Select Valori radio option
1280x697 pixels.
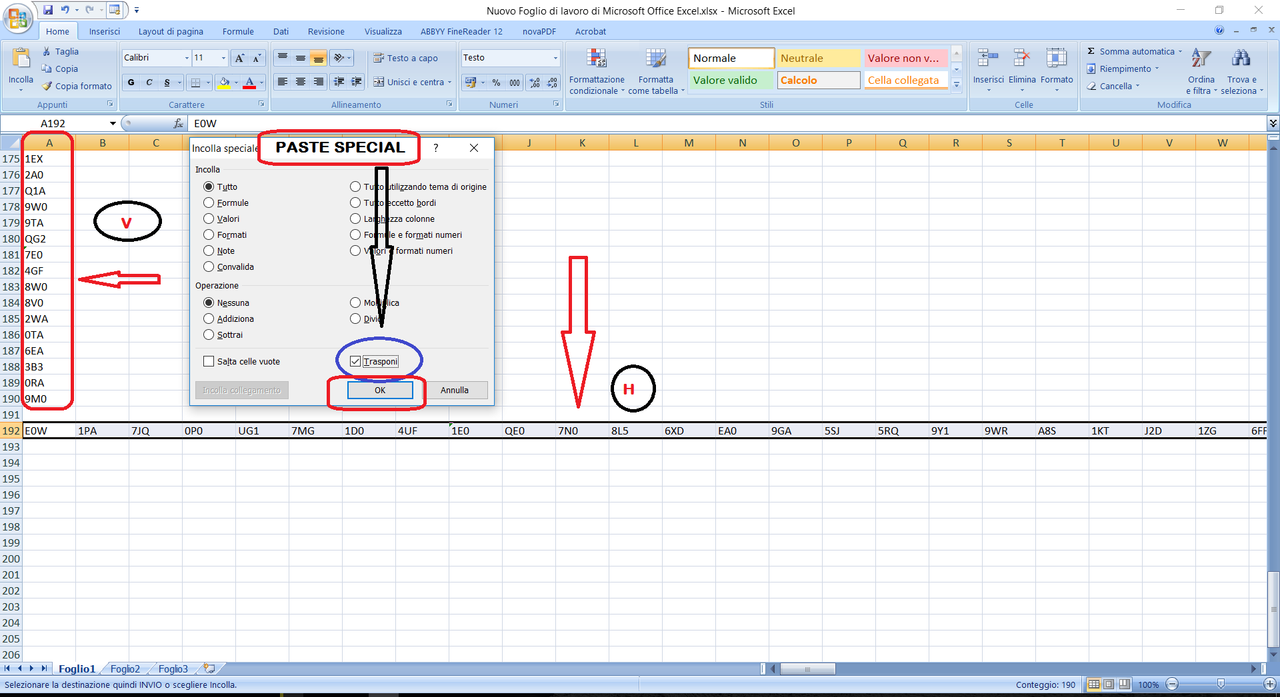[209, 219]
